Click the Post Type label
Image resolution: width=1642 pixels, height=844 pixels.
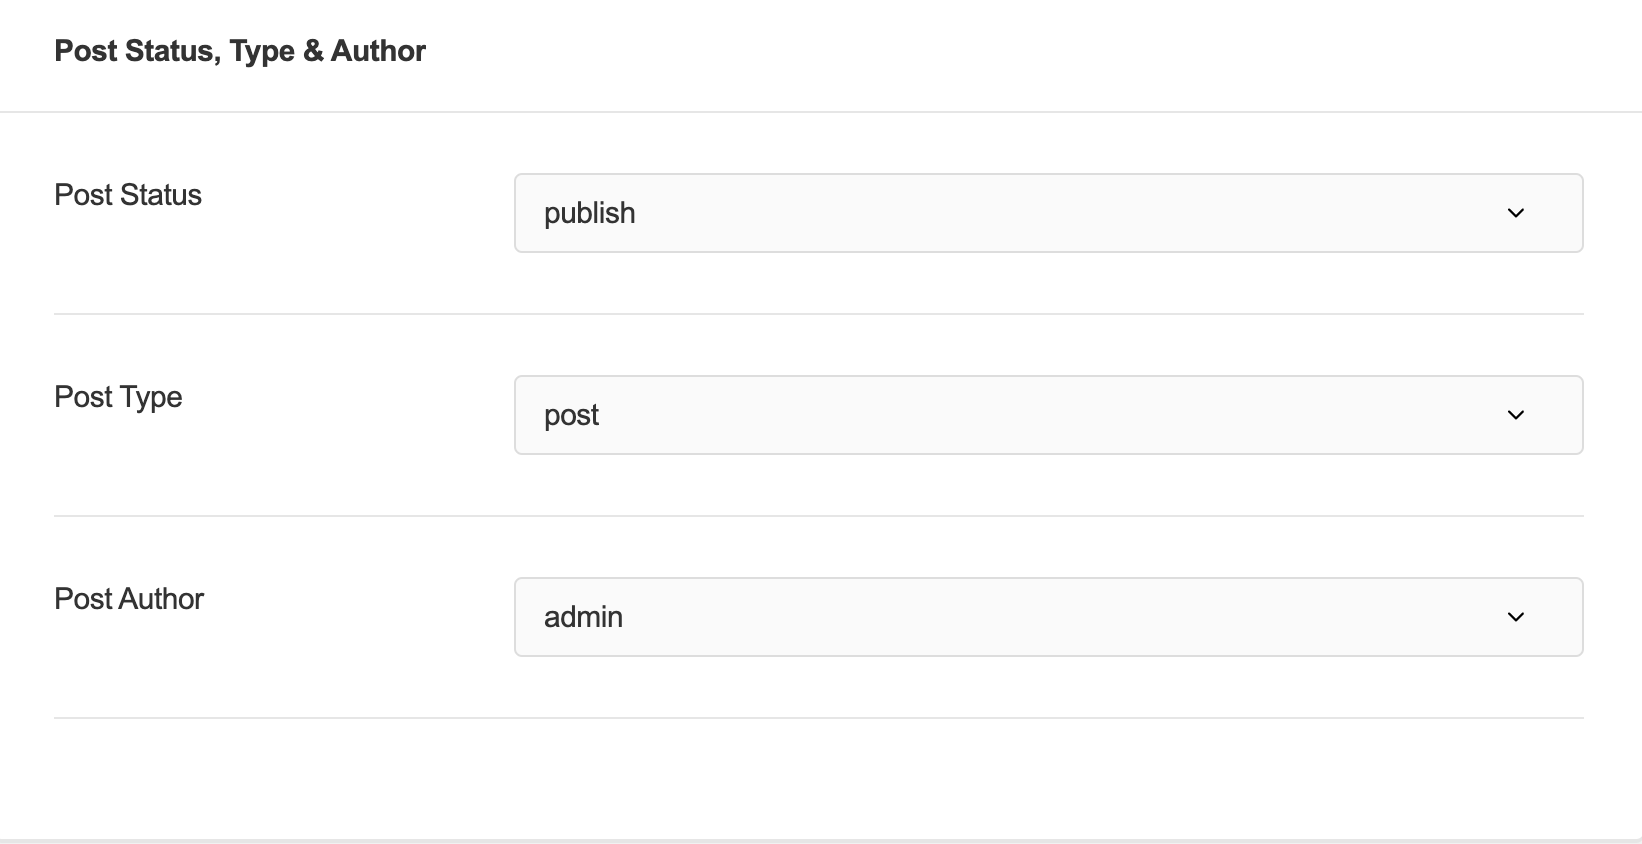[x=118, y=397]
